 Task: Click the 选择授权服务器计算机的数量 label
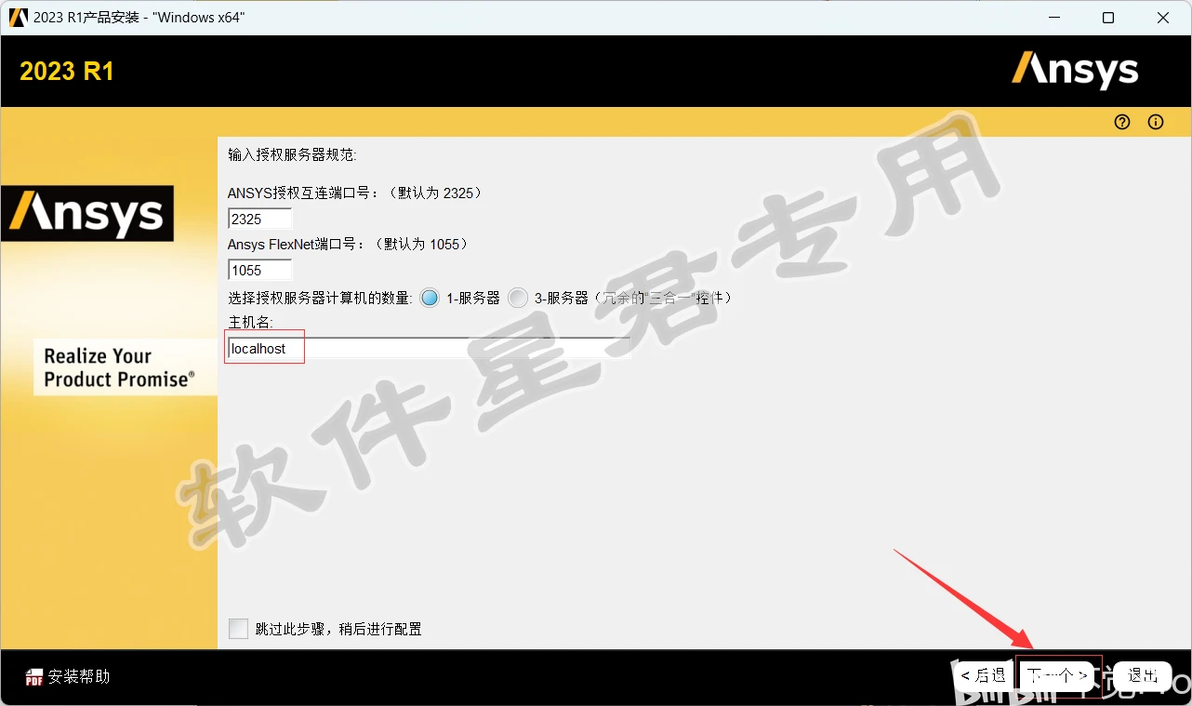320,298
